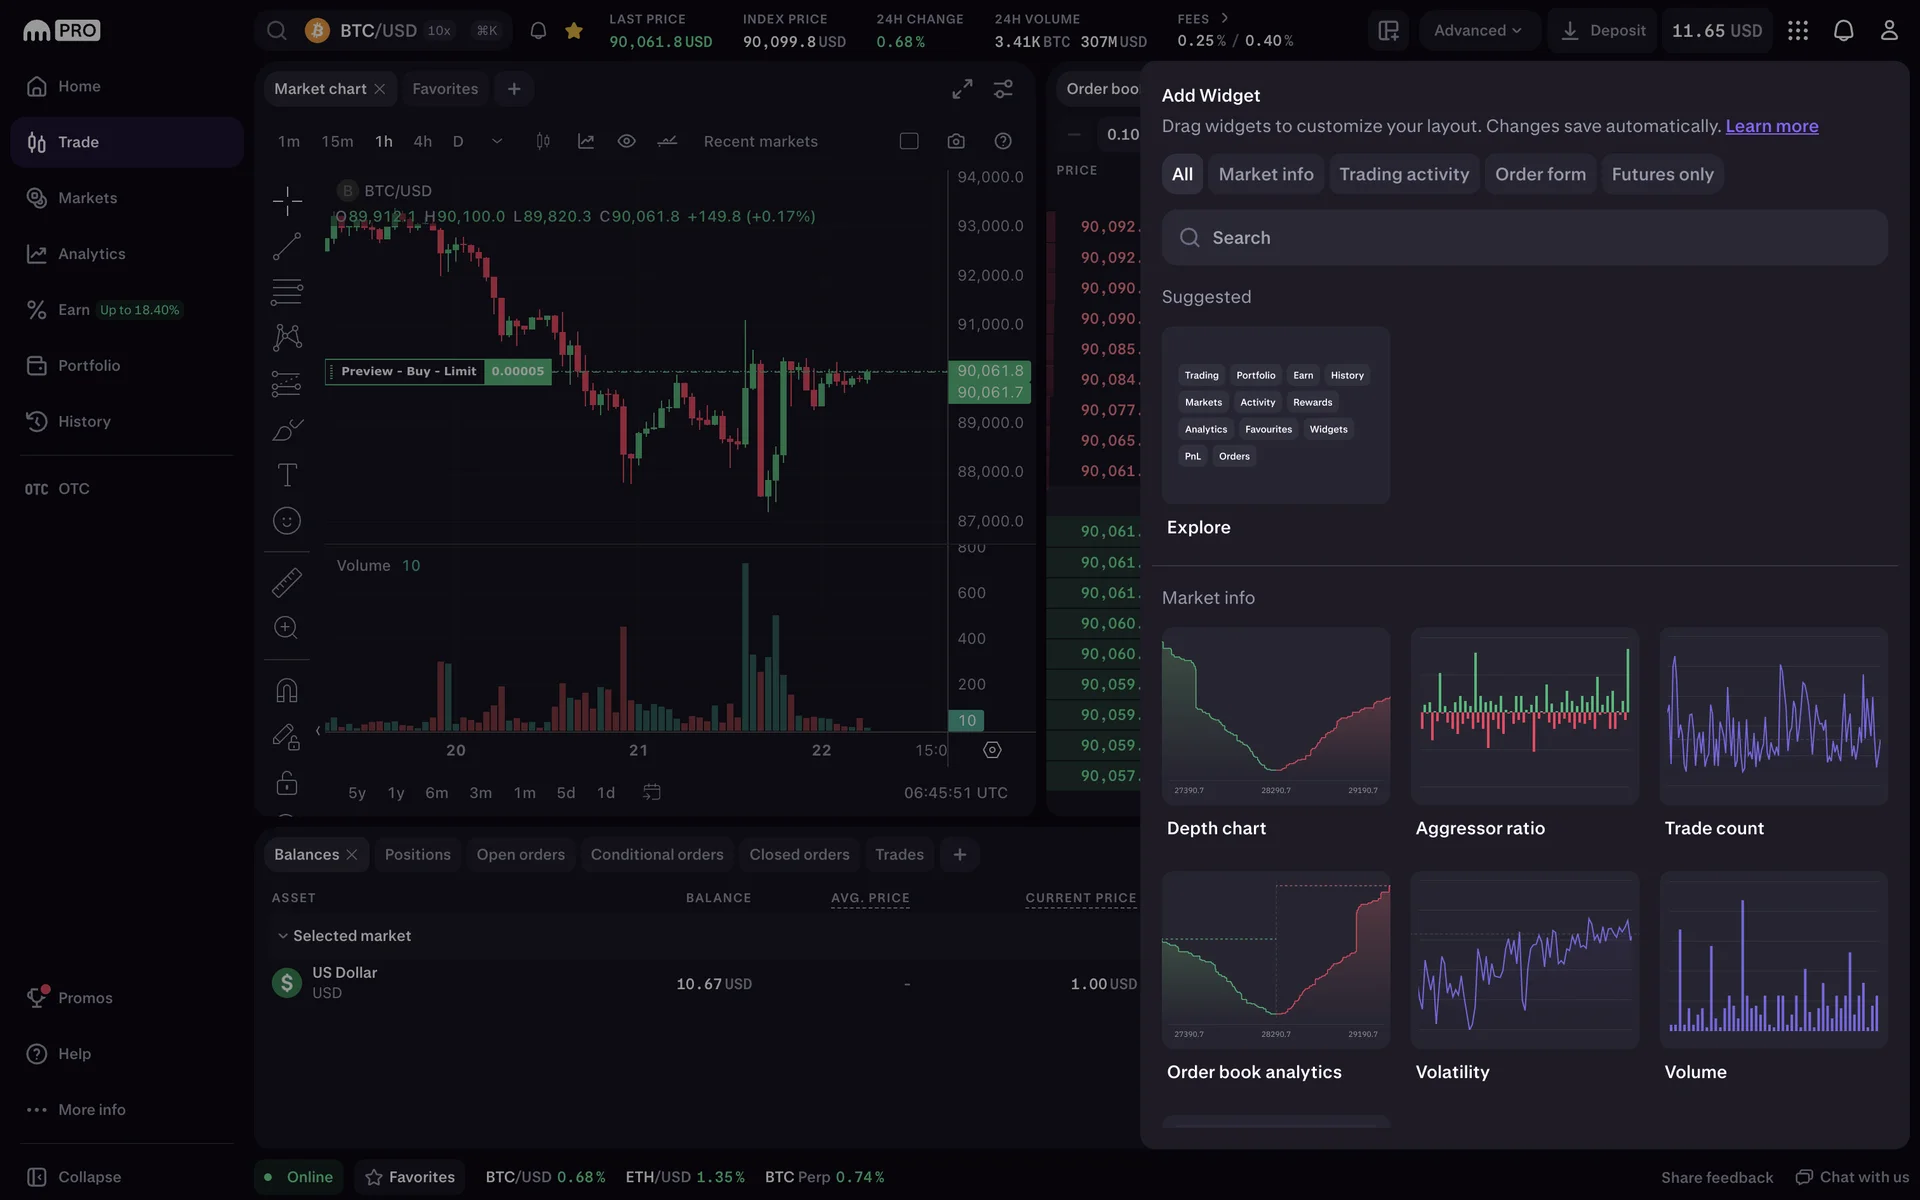Select the trend line drawing tool
Image resolution: width=1920 pixels, height=1200 pixels.
[287, 246]
